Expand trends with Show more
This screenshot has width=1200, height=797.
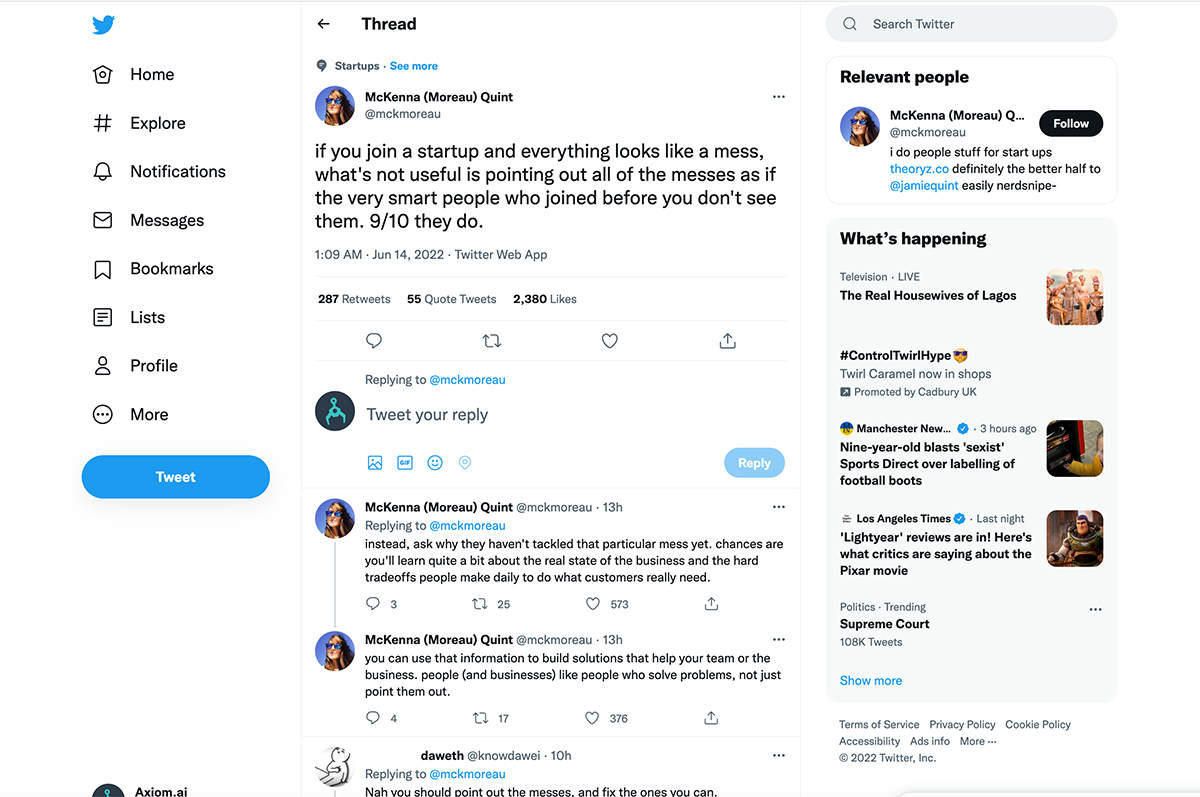(870, 680)
